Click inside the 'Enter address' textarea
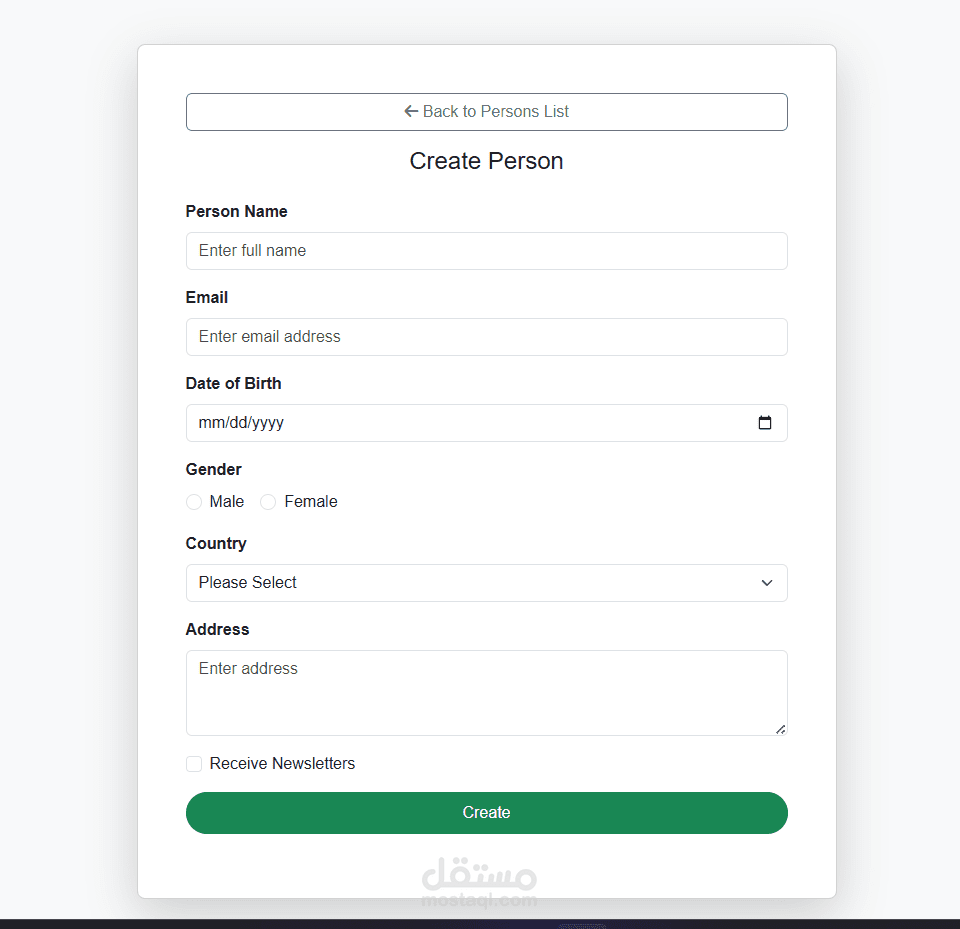The image size is (960, 929). (x=486, y=693)
